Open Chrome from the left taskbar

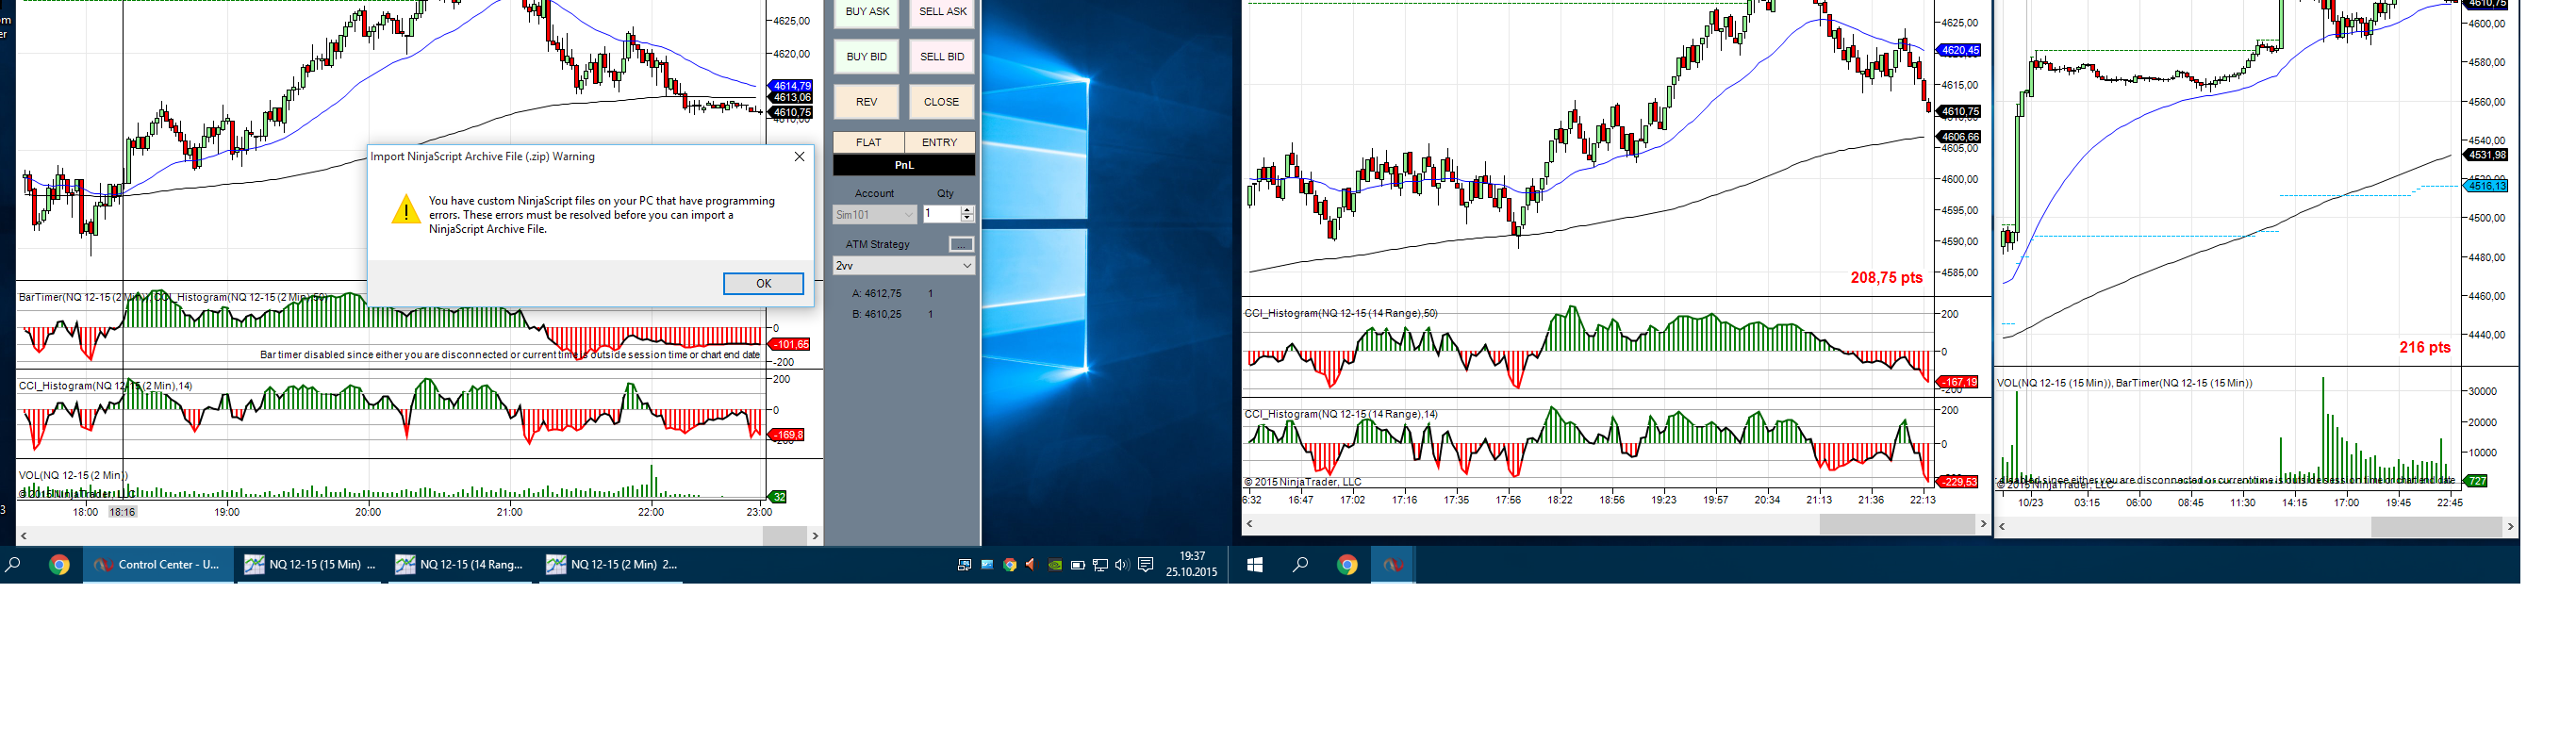59,565
